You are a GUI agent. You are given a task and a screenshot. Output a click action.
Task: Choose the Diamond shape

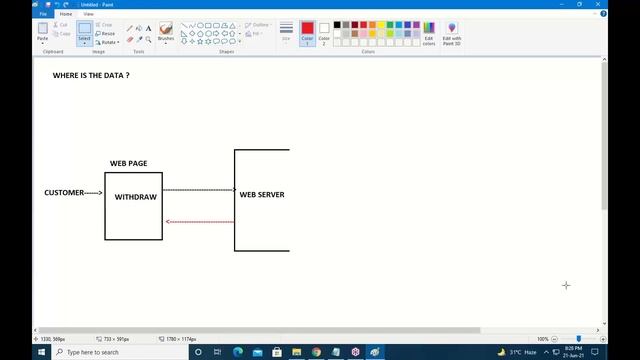tap(192, 33)
